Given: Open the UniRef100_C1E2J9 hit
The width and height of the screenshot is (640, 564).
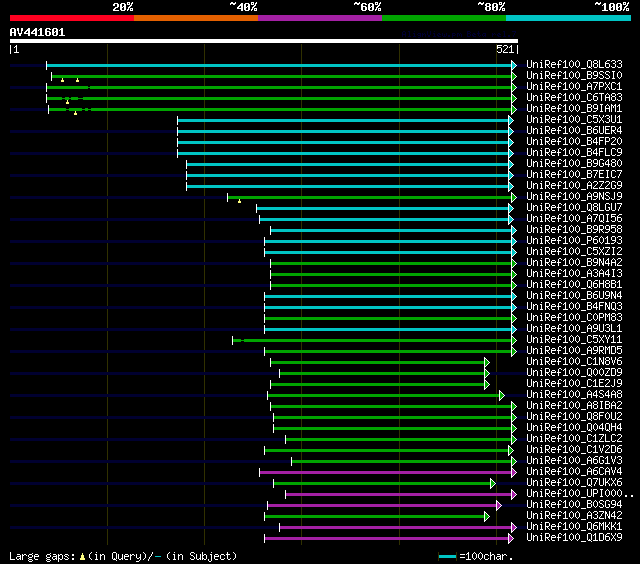Looking at the screenshot, I should click(x=574, y=384).
